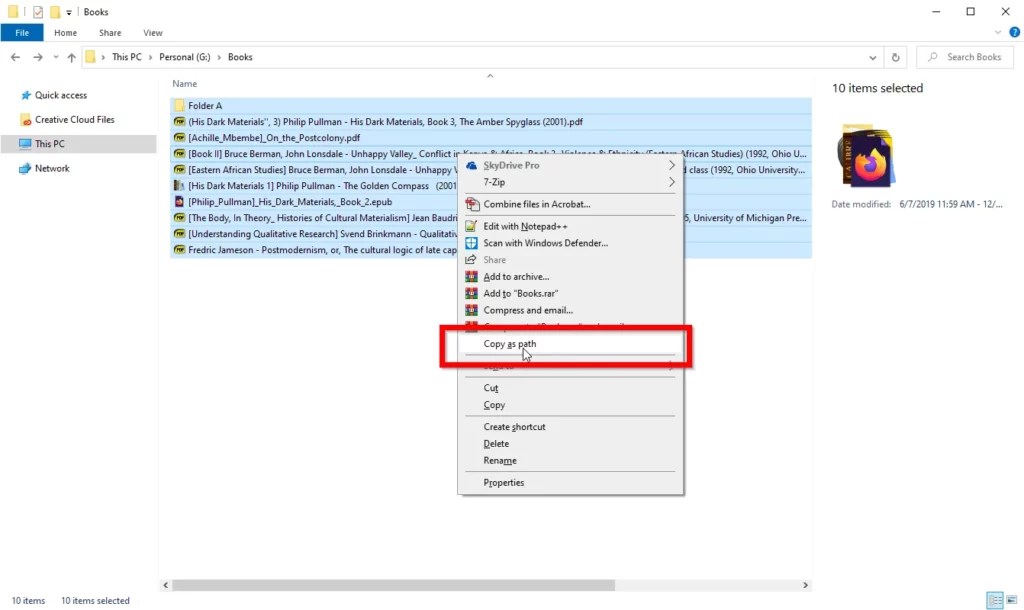Select Copy as path from the context menu

tap(509, 343)
